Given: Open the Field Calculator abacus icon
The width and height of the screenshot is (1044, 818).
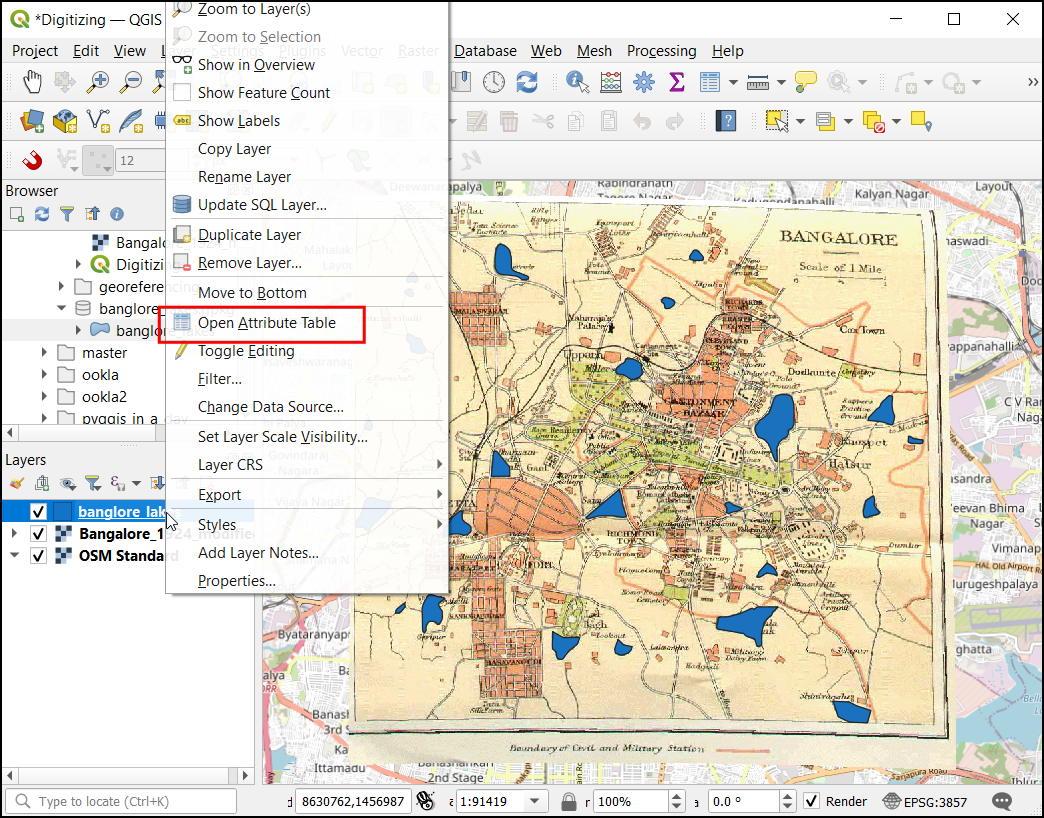Looking at the screenshot, I should coord(611,83).
